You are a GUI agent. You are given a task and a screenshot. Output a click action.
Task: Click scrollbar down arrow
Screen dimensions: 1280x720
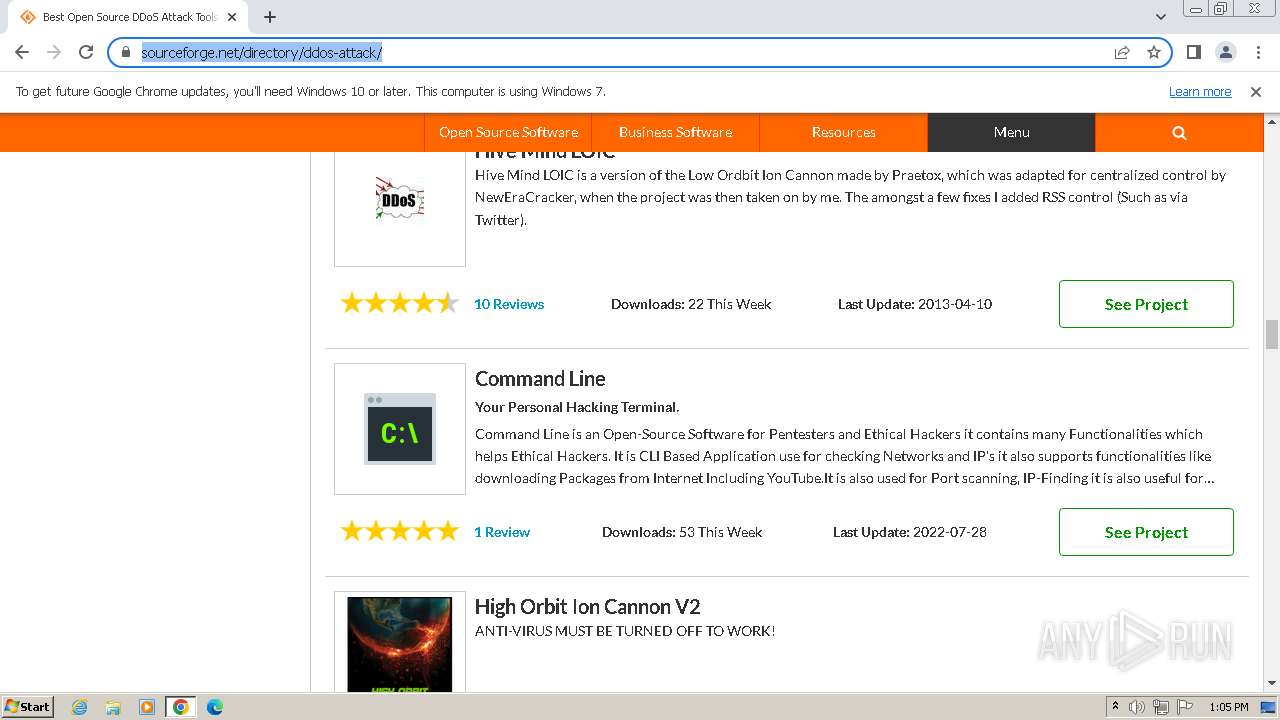(x=1272, y=684)
